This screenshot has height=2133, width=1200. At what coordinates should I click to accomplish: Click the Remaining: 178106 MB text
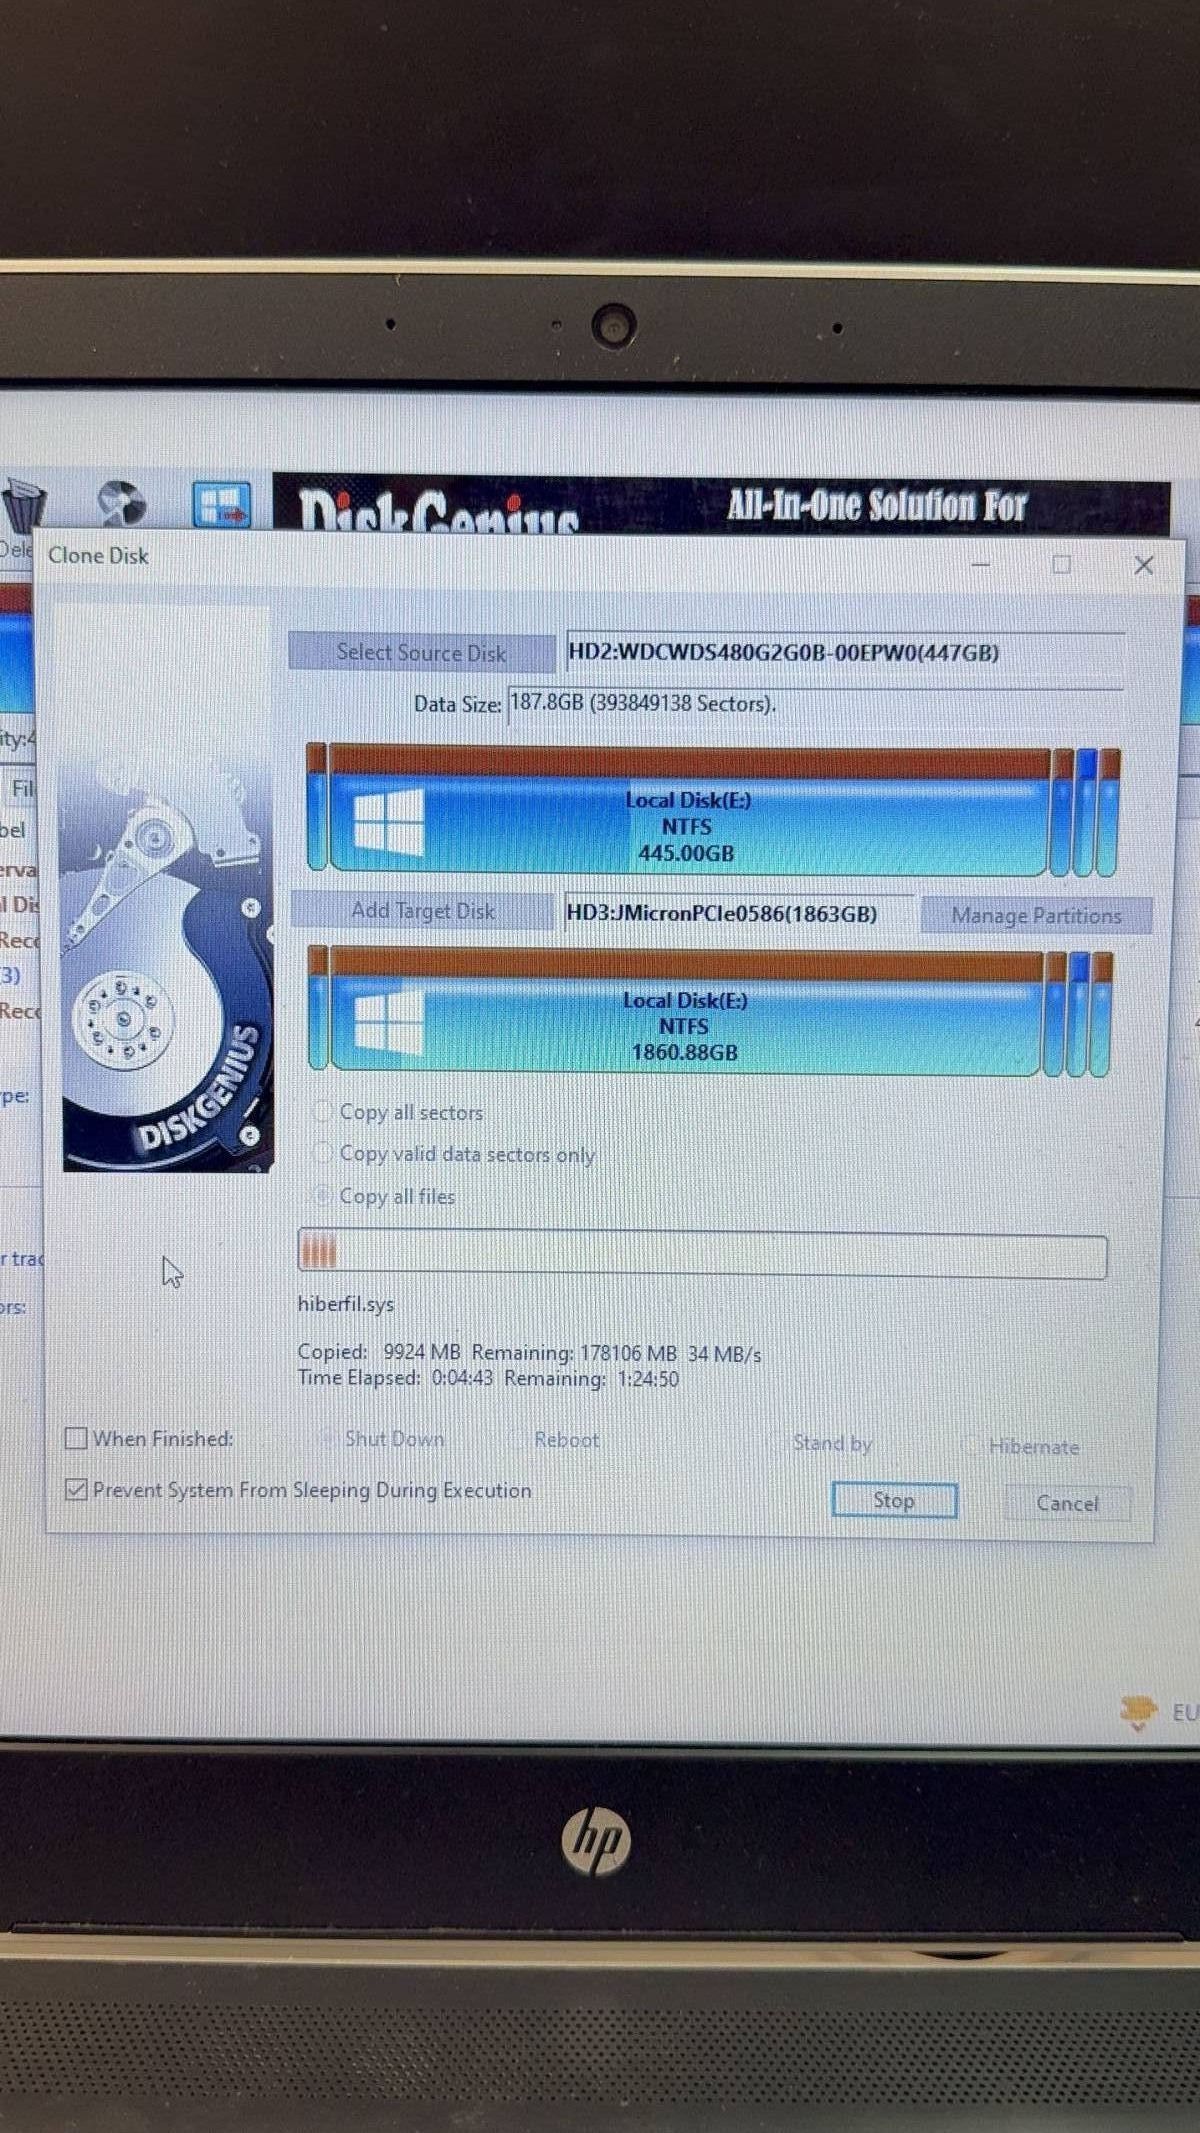(574, 1353)
